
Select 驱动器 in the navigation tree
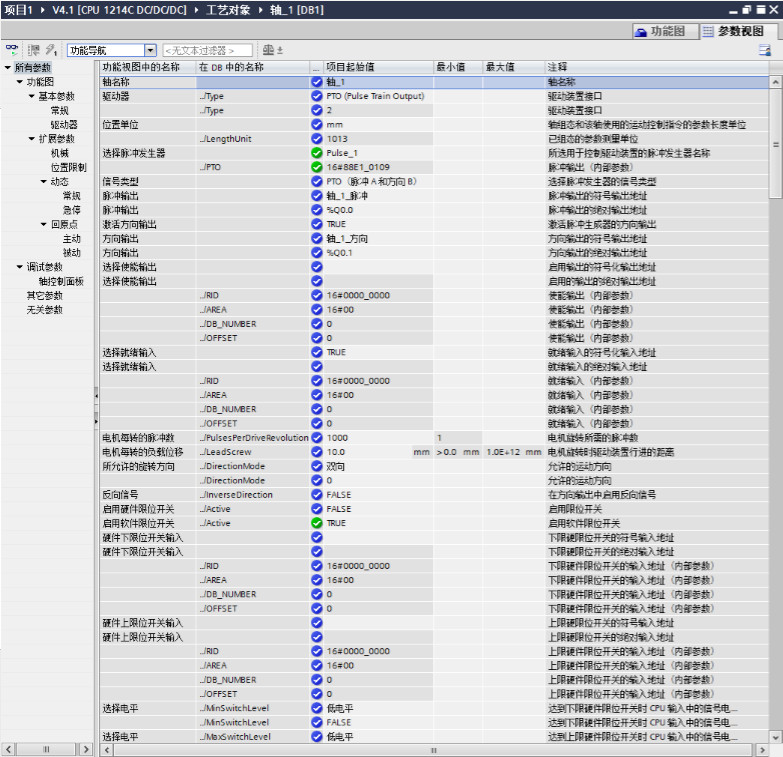pos(64,124)
